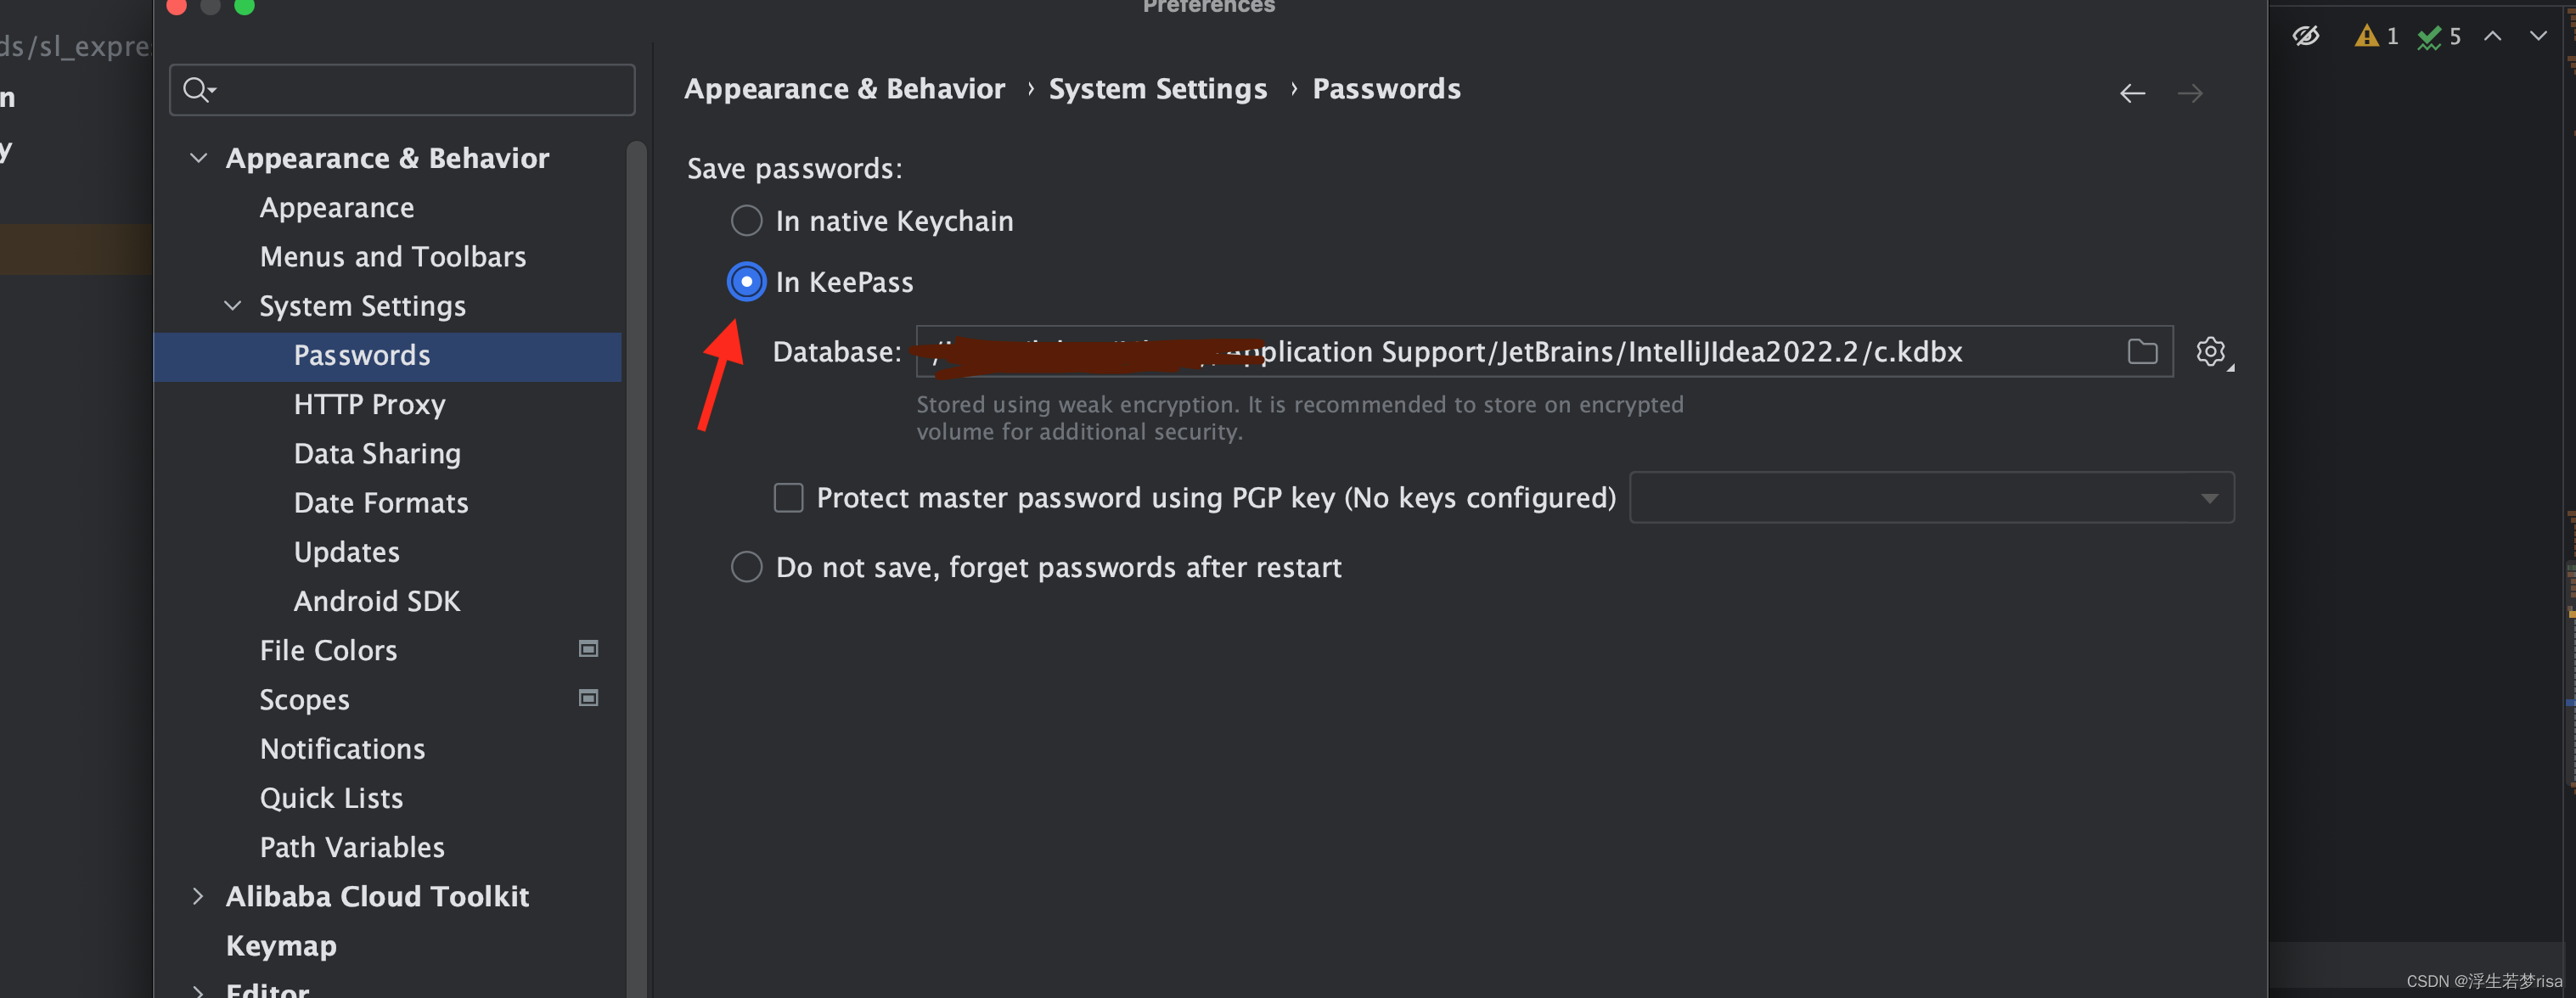The height and width of the screenshot is (998, 2576).
Task: Toggle inspection highlighting eye icon
Action: click(2306, 35)
